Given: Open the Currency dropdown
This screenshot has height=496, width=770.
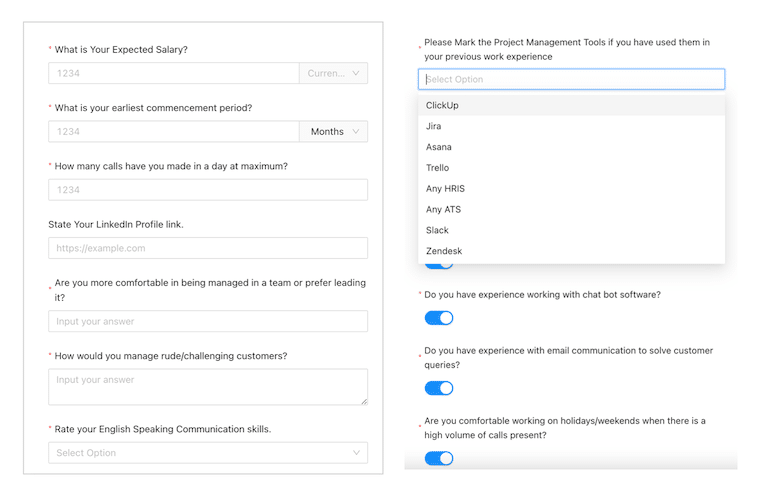Looking at the screenshot, I should (333, 73).
